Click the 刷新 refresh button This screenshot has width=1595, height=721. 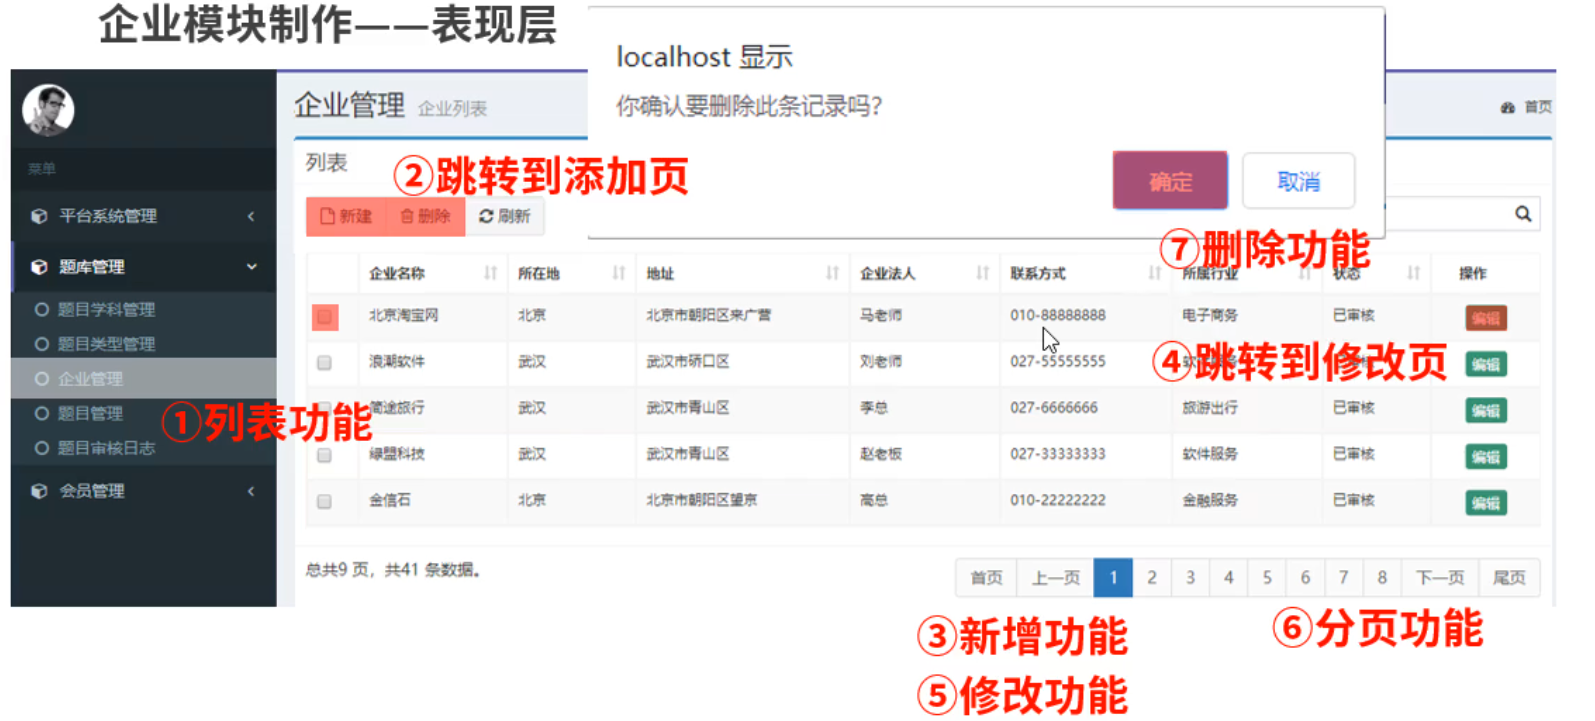pos(505,216)
